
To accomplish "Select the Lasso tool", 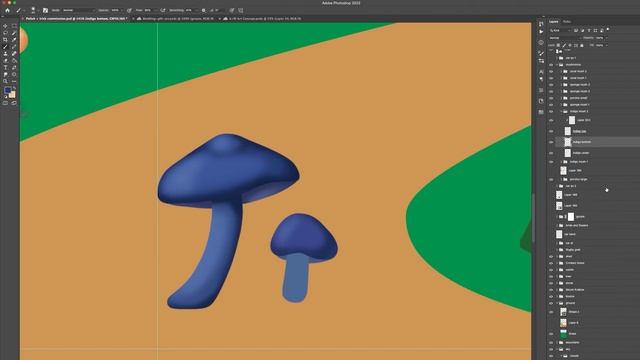I will 5,33.
